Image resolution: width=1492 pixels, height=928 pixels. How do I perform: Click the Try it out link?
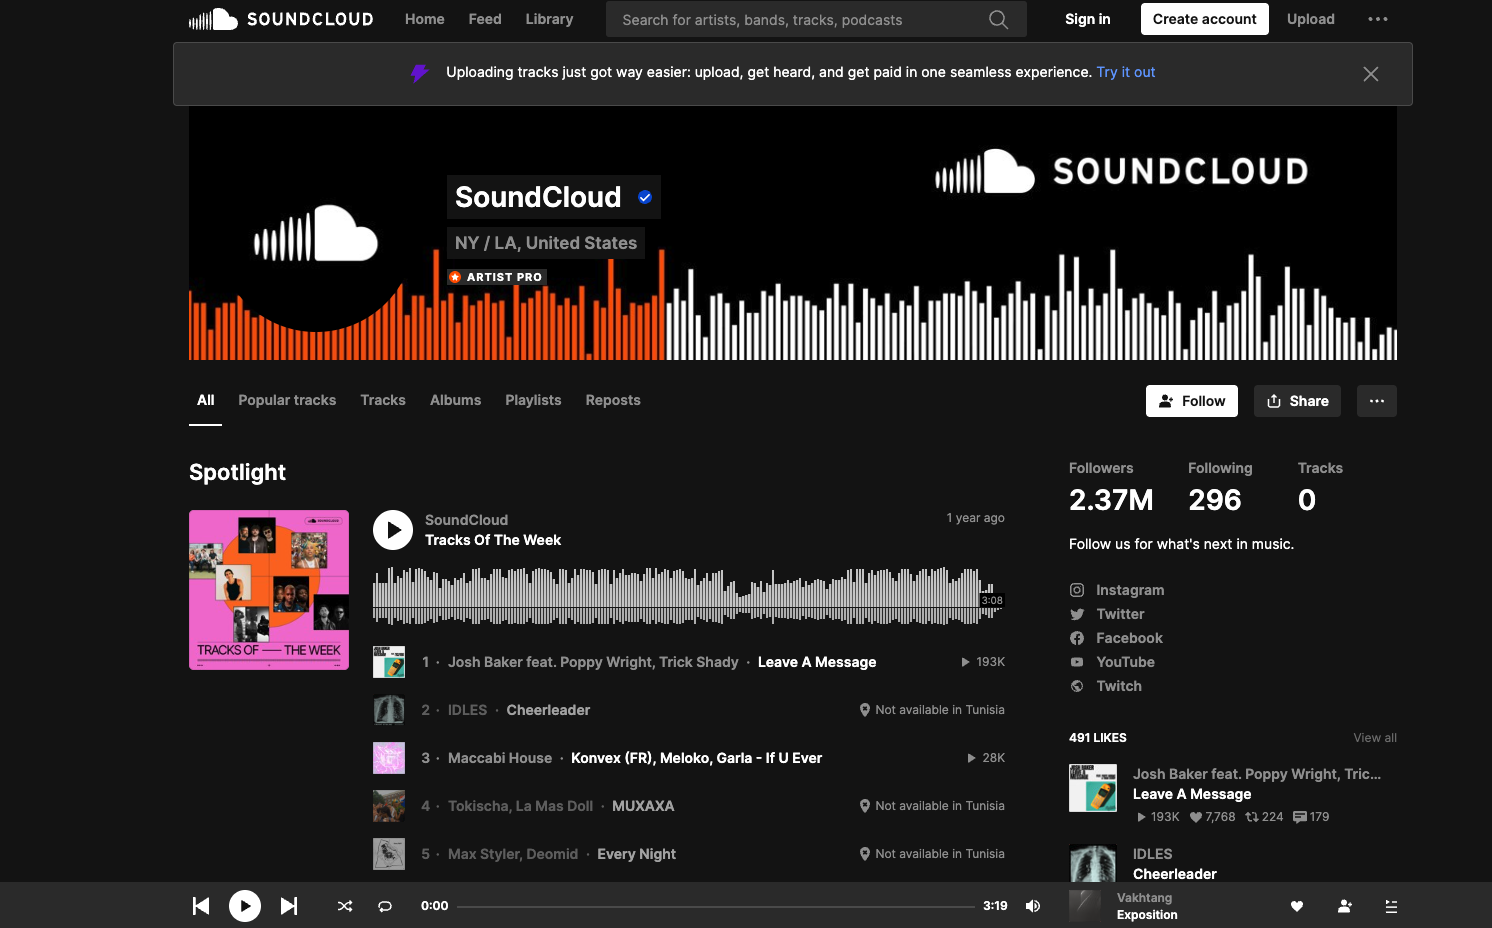[x=1126, y=72]
